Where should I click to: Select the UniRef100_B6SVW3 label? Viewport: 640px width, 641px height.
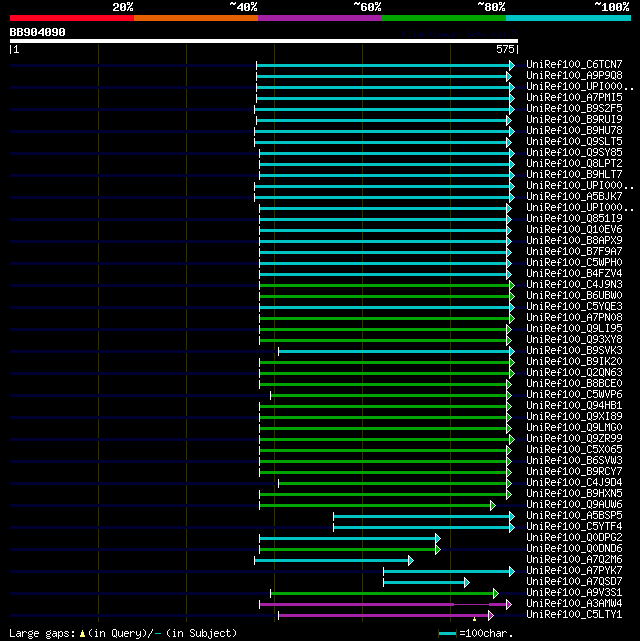tap(574, 461)
